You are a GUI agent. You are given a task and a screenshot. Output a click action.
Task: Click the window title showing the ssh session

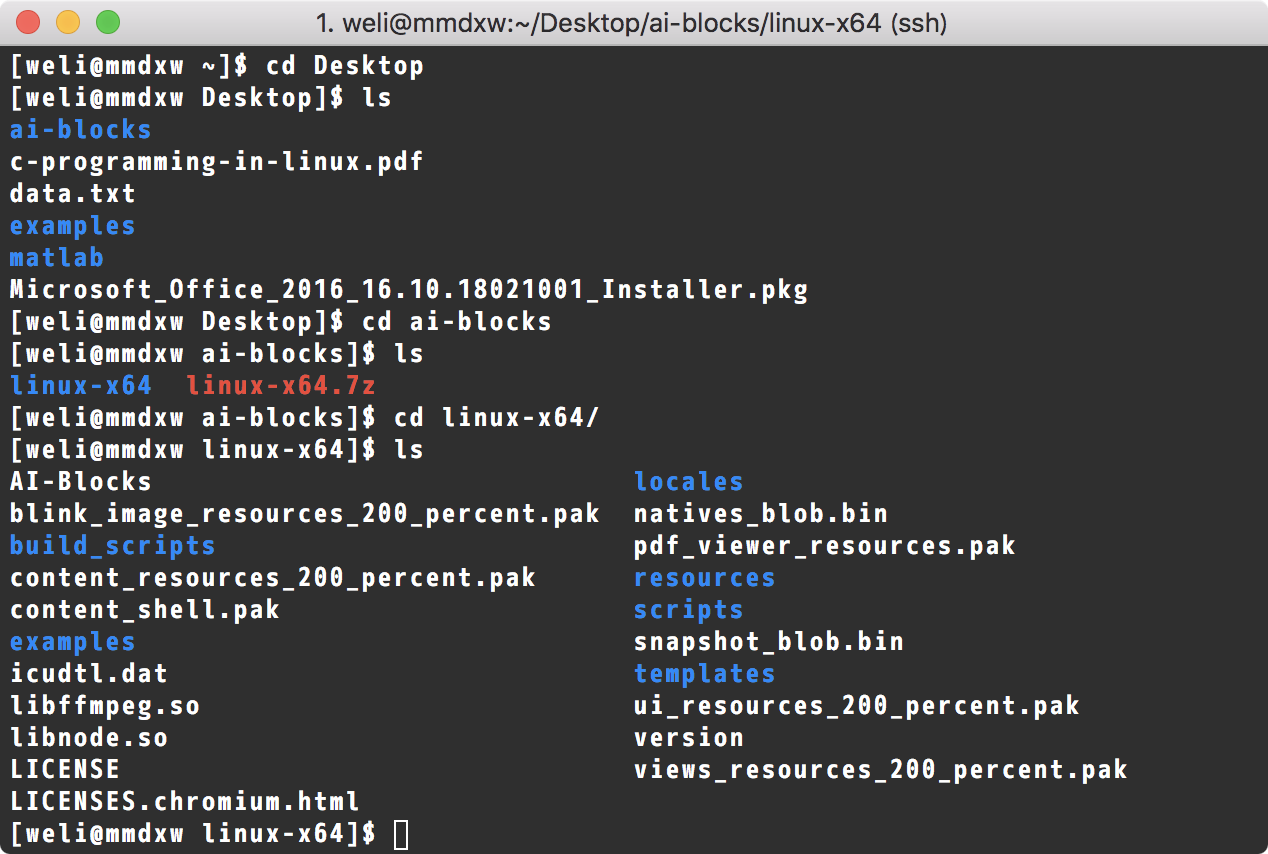[x=631, y=22]
